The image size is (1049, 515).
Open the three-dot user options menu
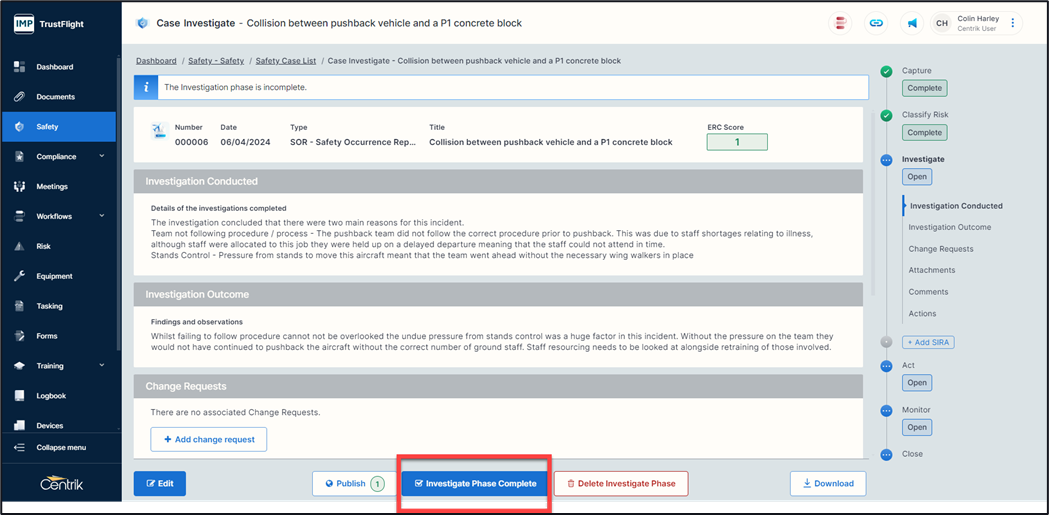1012,23
